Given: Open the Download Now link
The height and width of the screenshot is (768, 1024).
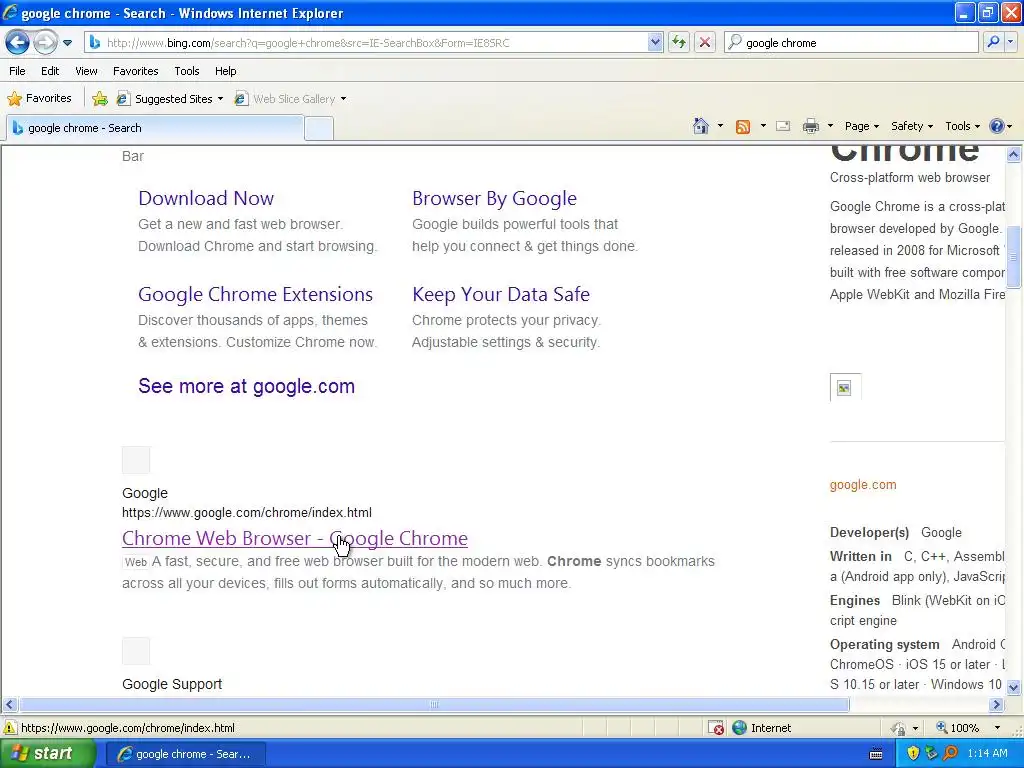Looking at the screenshot, I should (206, 199).
